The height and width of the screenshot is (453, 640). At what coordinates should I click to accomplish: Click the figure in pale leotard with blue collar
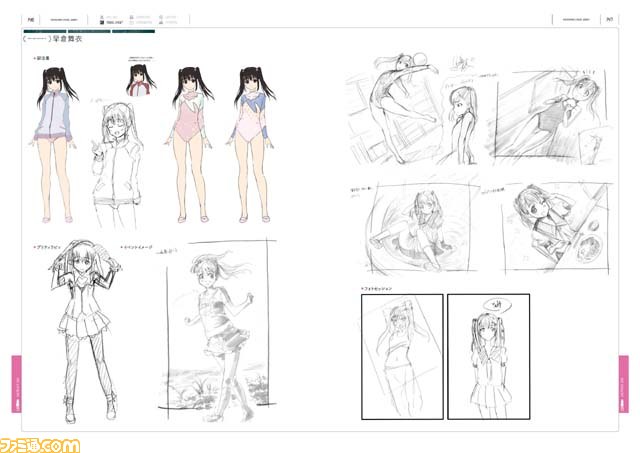[252, 145]
